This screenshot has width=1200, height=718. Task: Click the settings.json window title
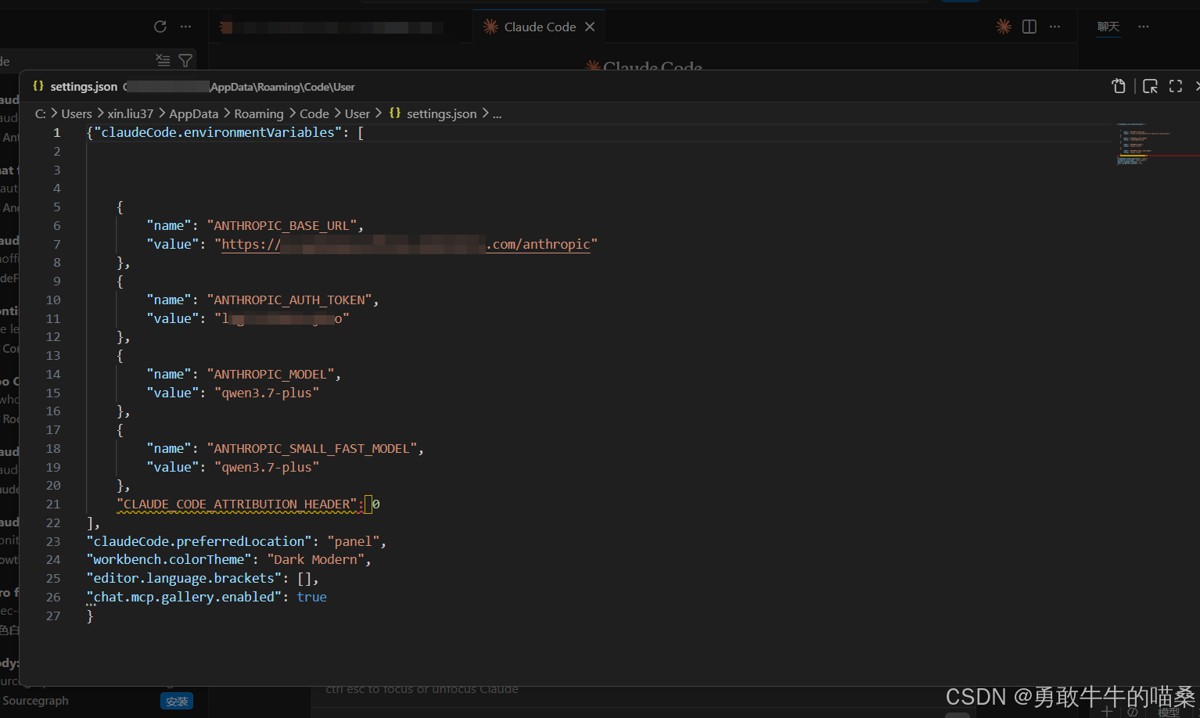(84, 87)
